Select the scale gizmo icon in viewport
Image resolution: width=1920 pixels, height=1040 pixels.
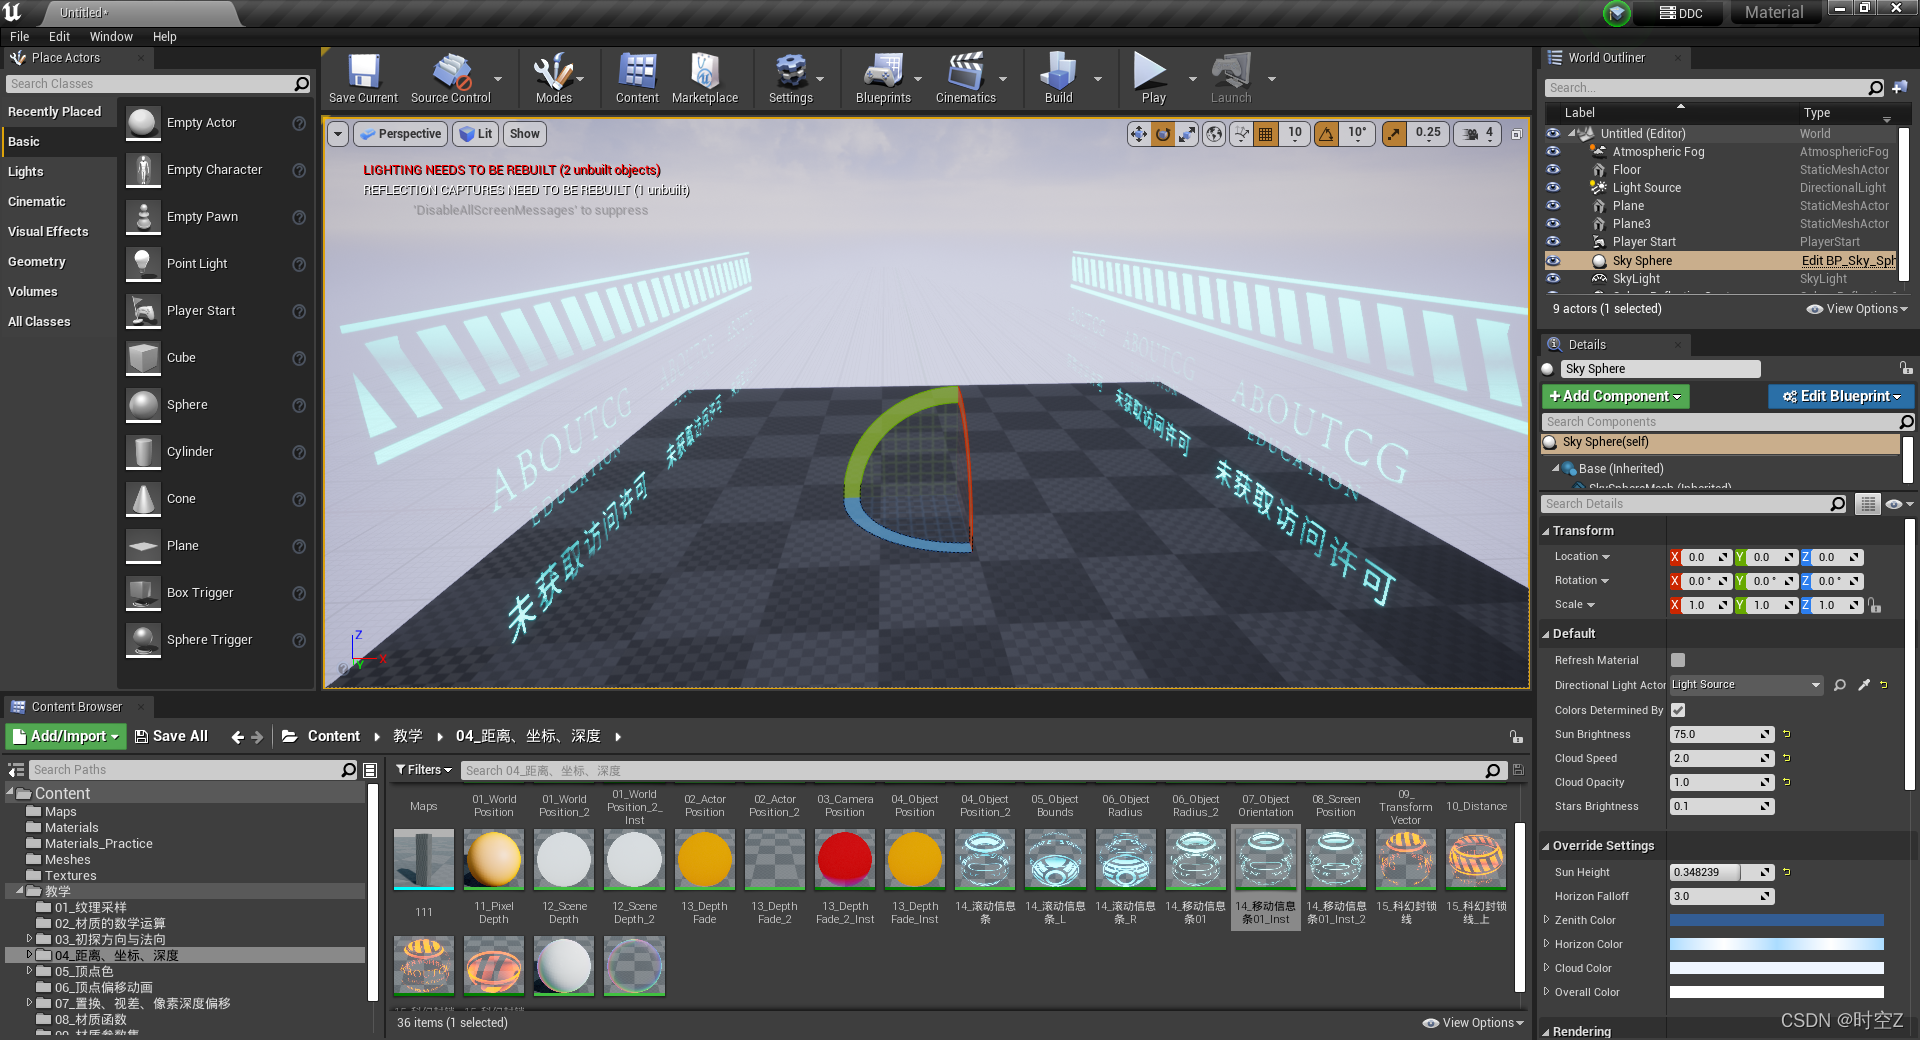tap(1187, 134)
